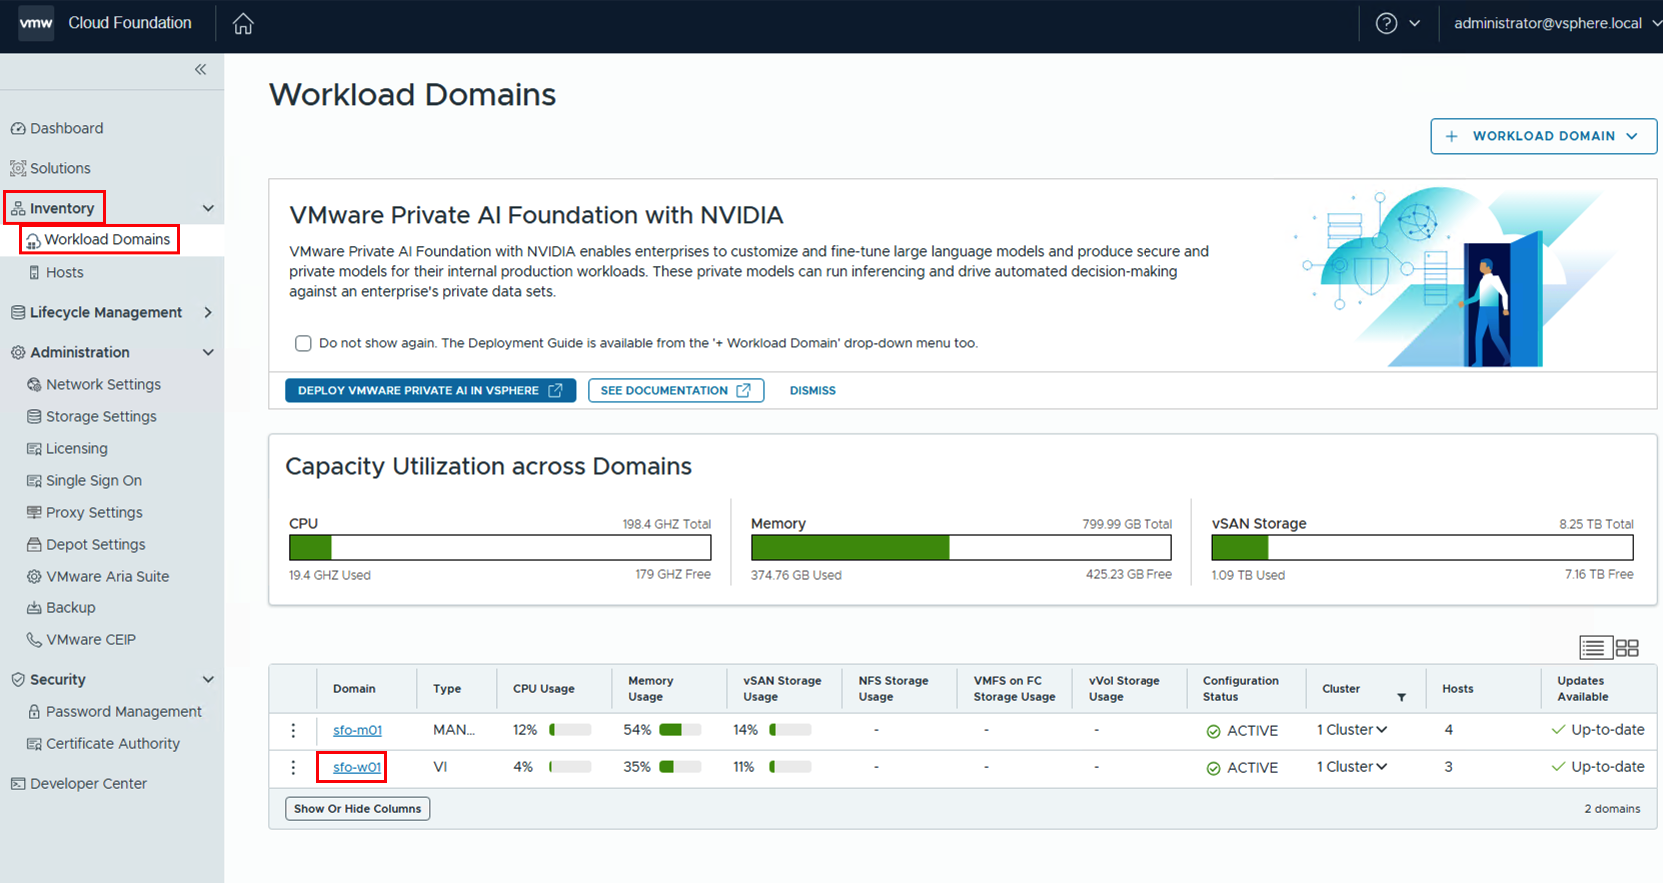The width and height of the screenshot is (1663, 883).
Task: Click the home icon in top bar
Action: [x=243, y=24]
